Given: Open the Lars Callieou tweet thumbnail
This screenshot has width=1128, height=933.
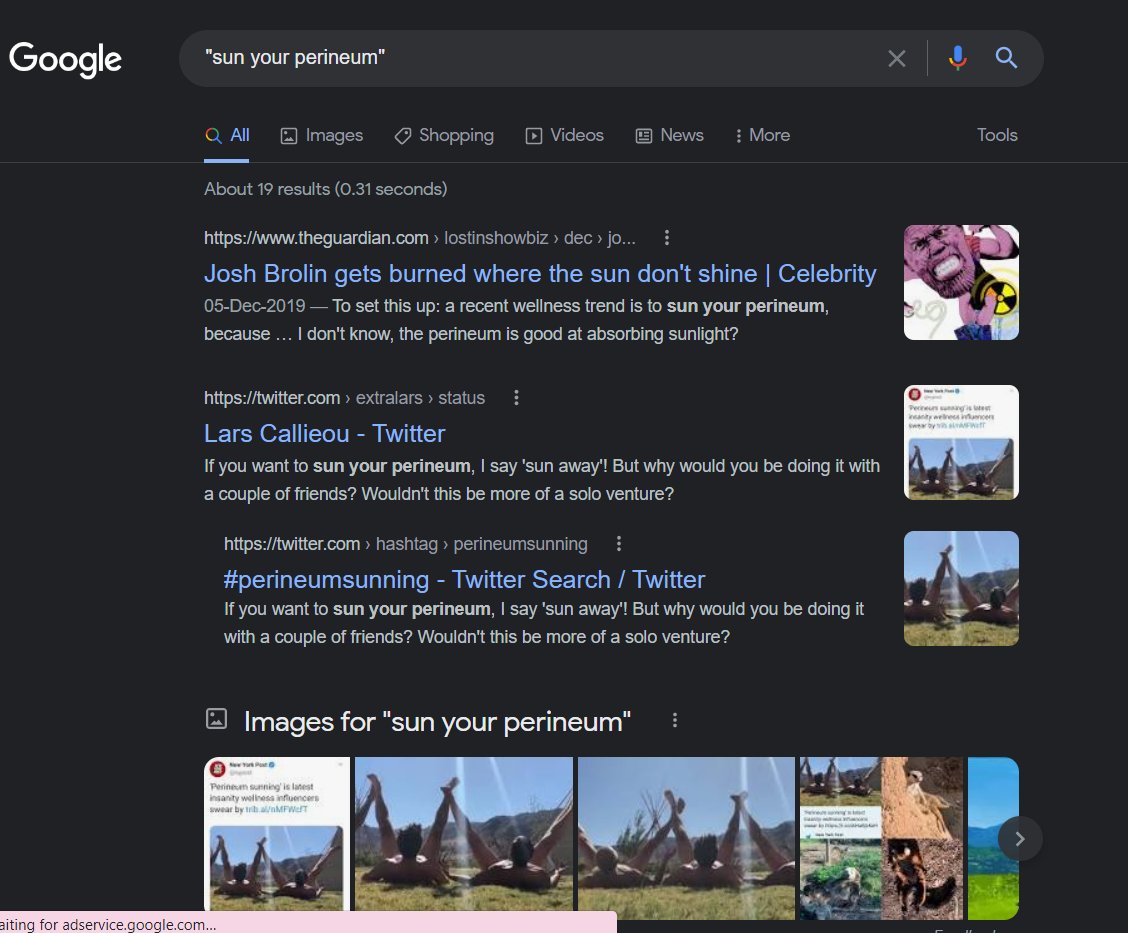Looking at the screenshot, I should click(x=961, y=442).
